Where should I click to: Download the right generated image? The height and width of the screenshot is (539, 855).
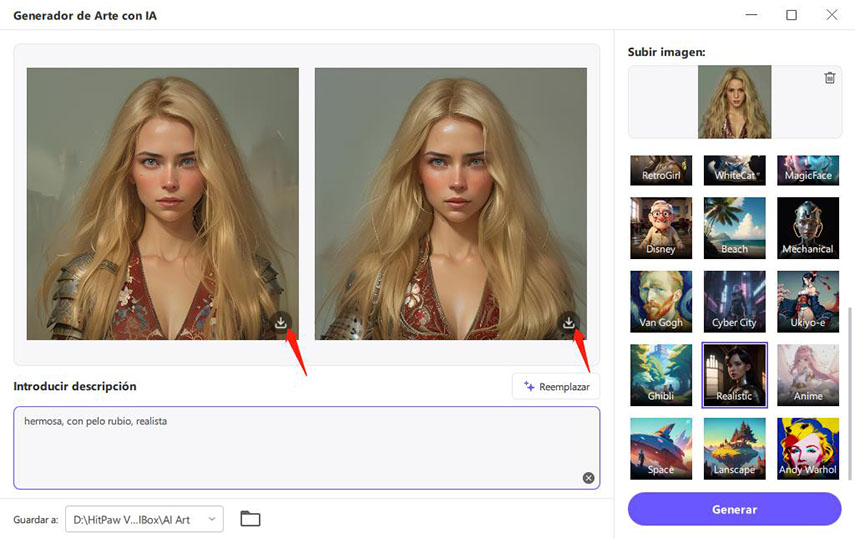coord(569,323)
